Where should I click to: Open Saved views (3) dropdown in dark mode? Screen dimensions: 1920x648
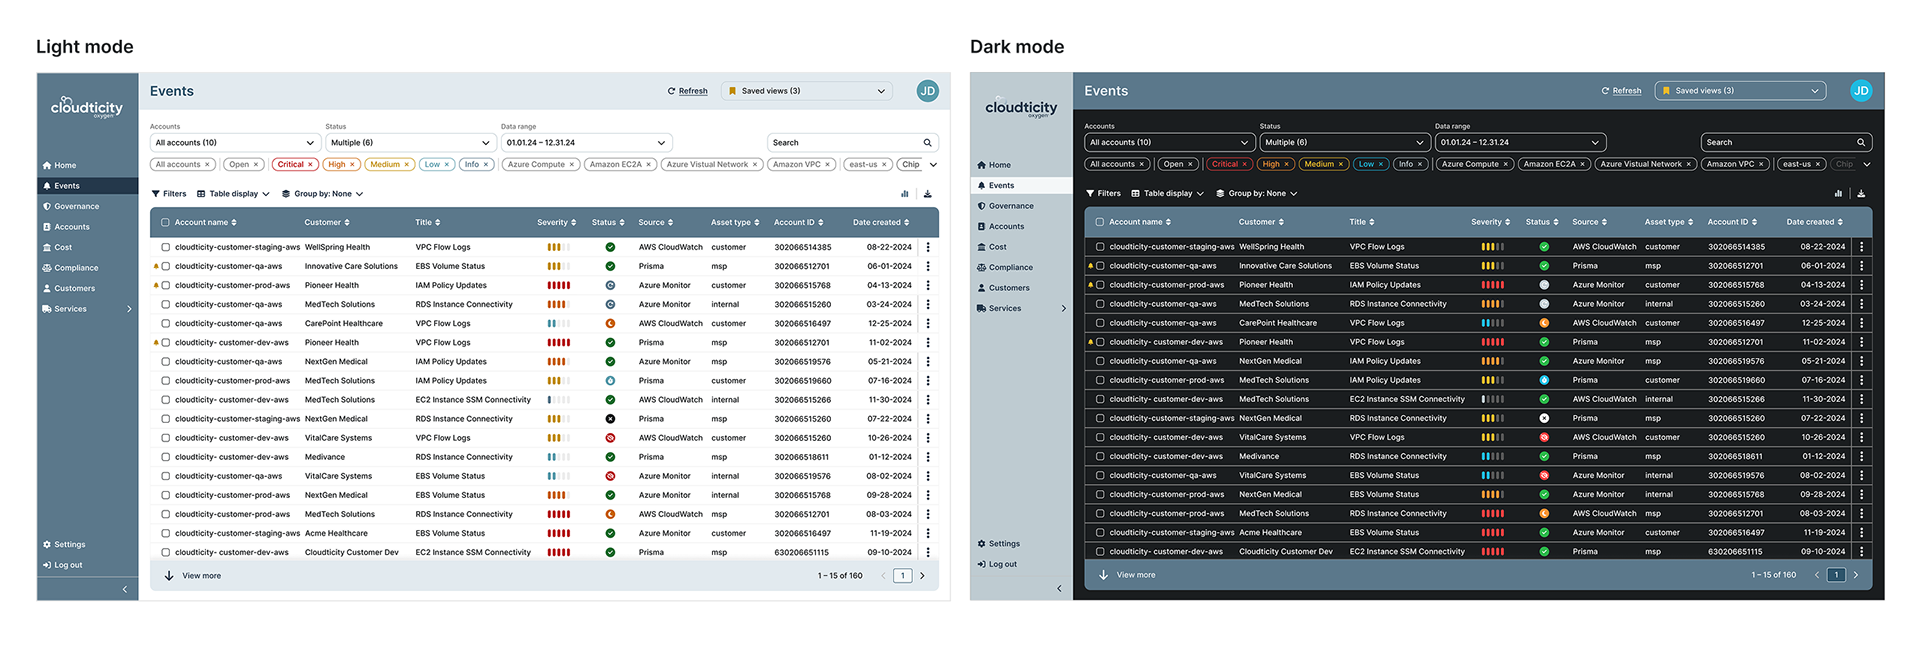tap(1740, 90)
